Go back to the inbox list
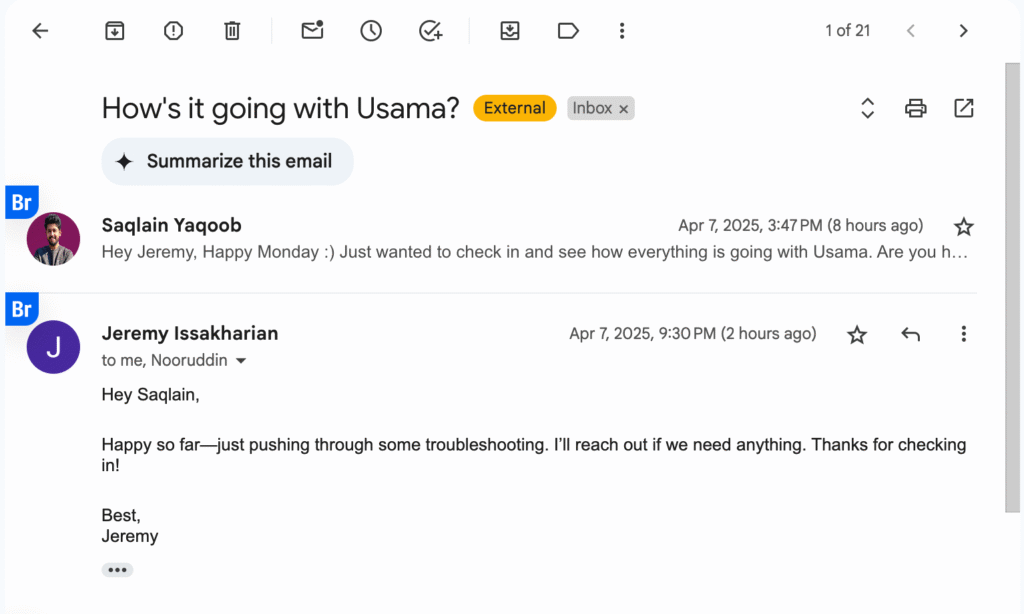 click(40, 31)
